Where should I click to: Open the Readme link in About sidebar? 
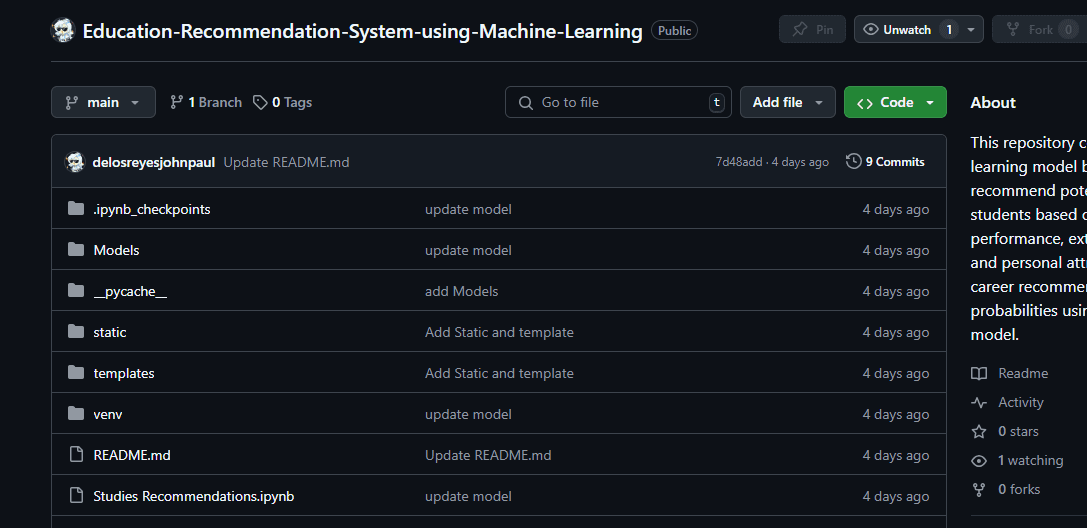(x=1023, y=373)
